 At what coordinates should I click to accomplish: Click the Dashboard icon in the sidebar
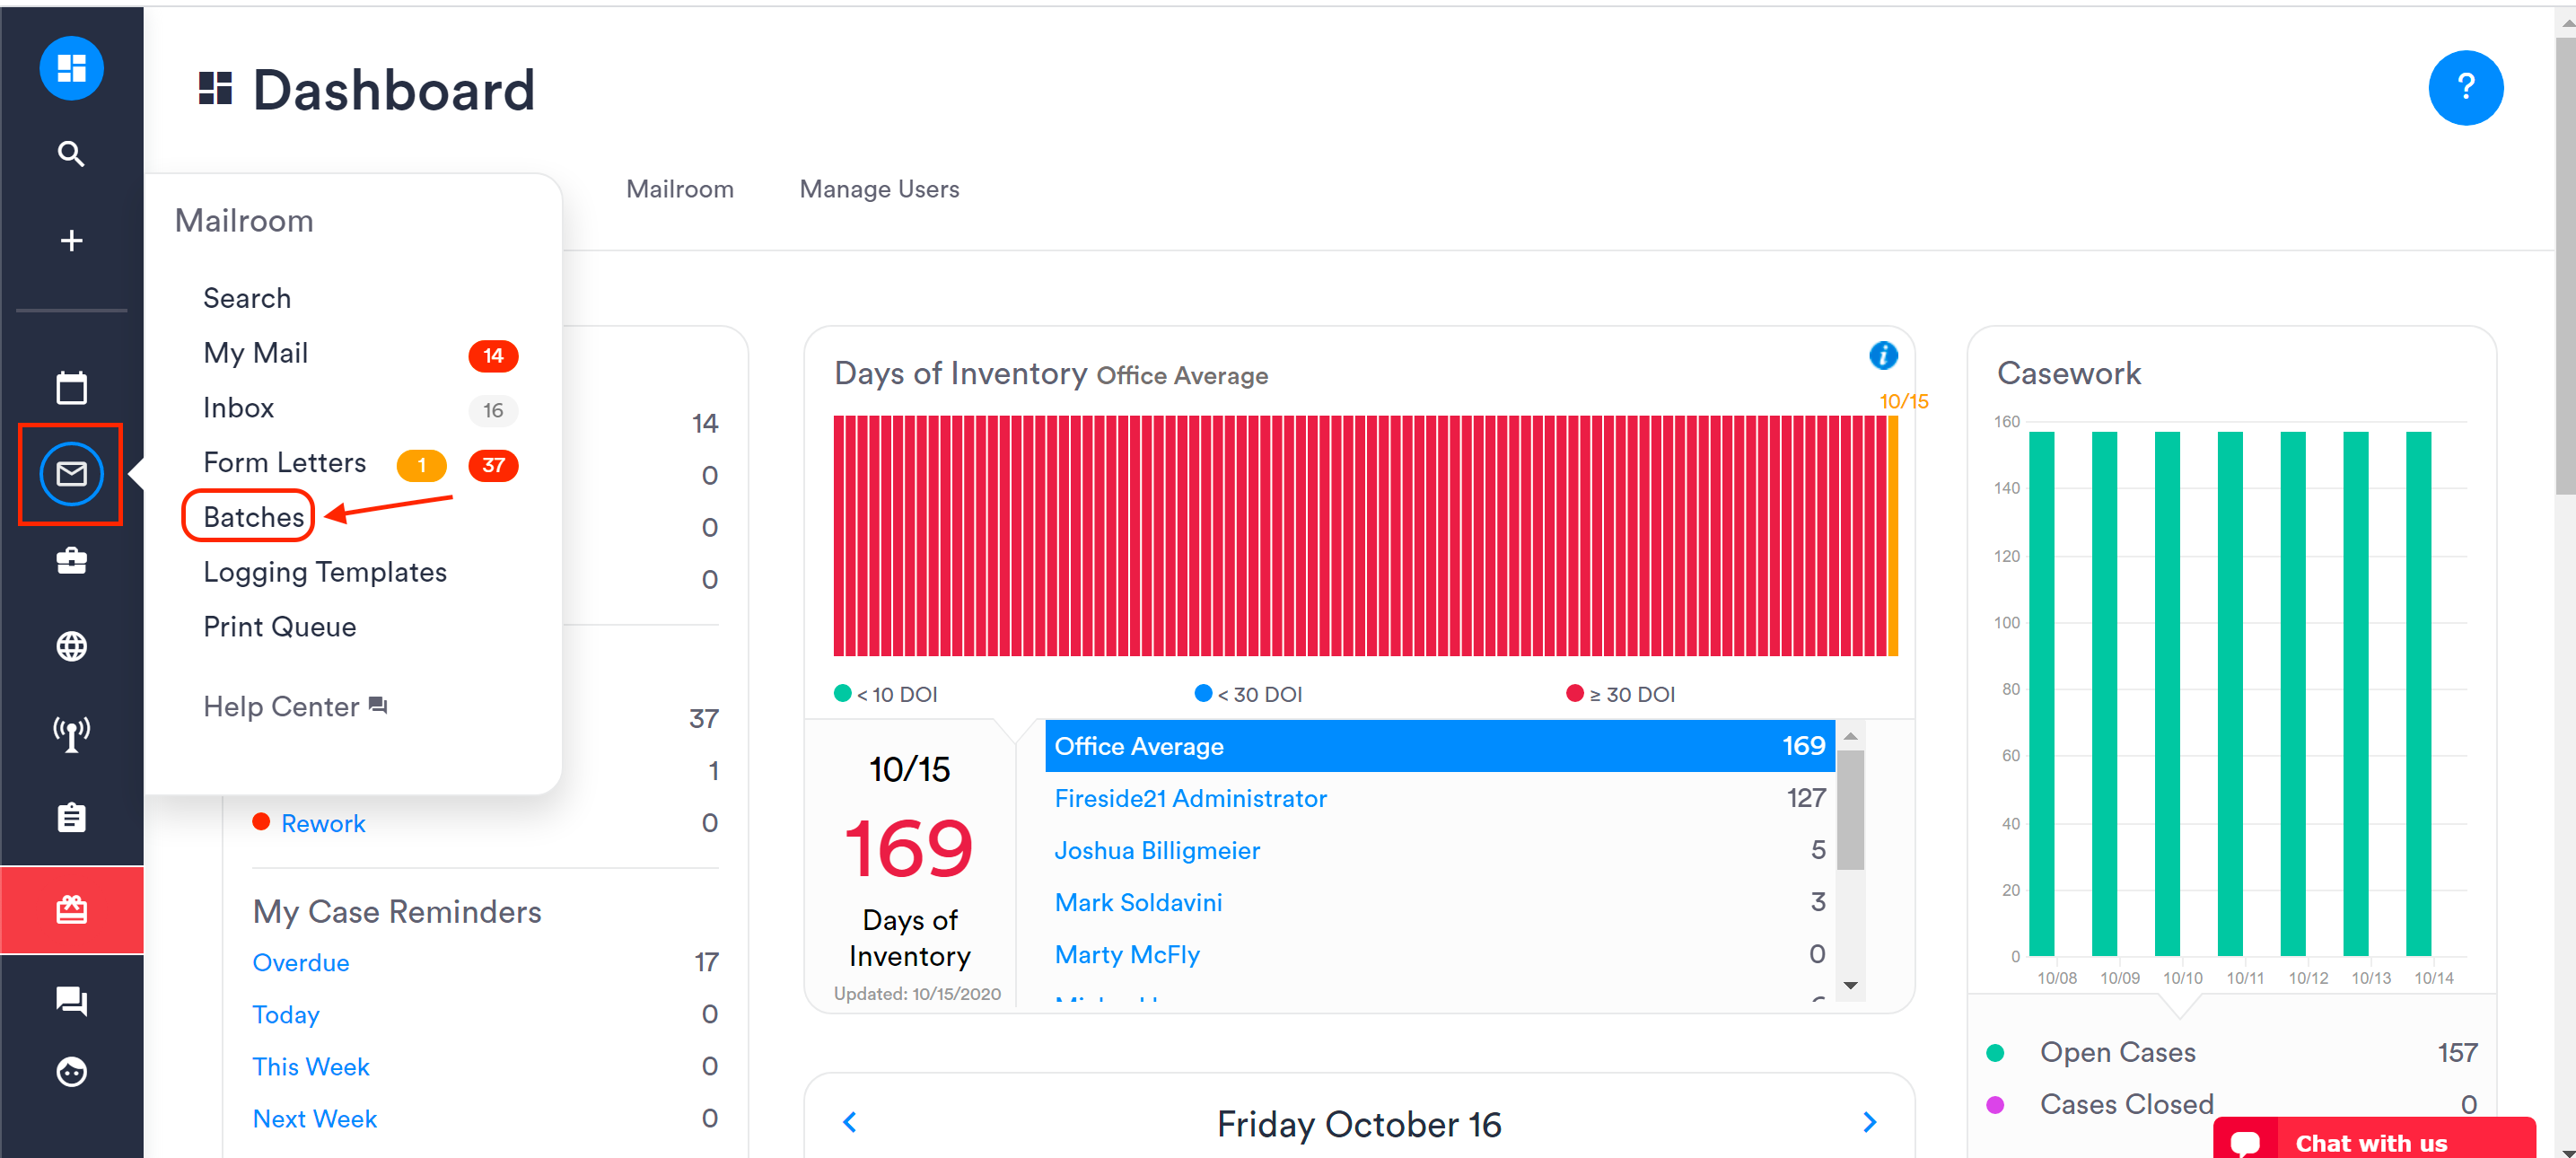coord(71,68)
